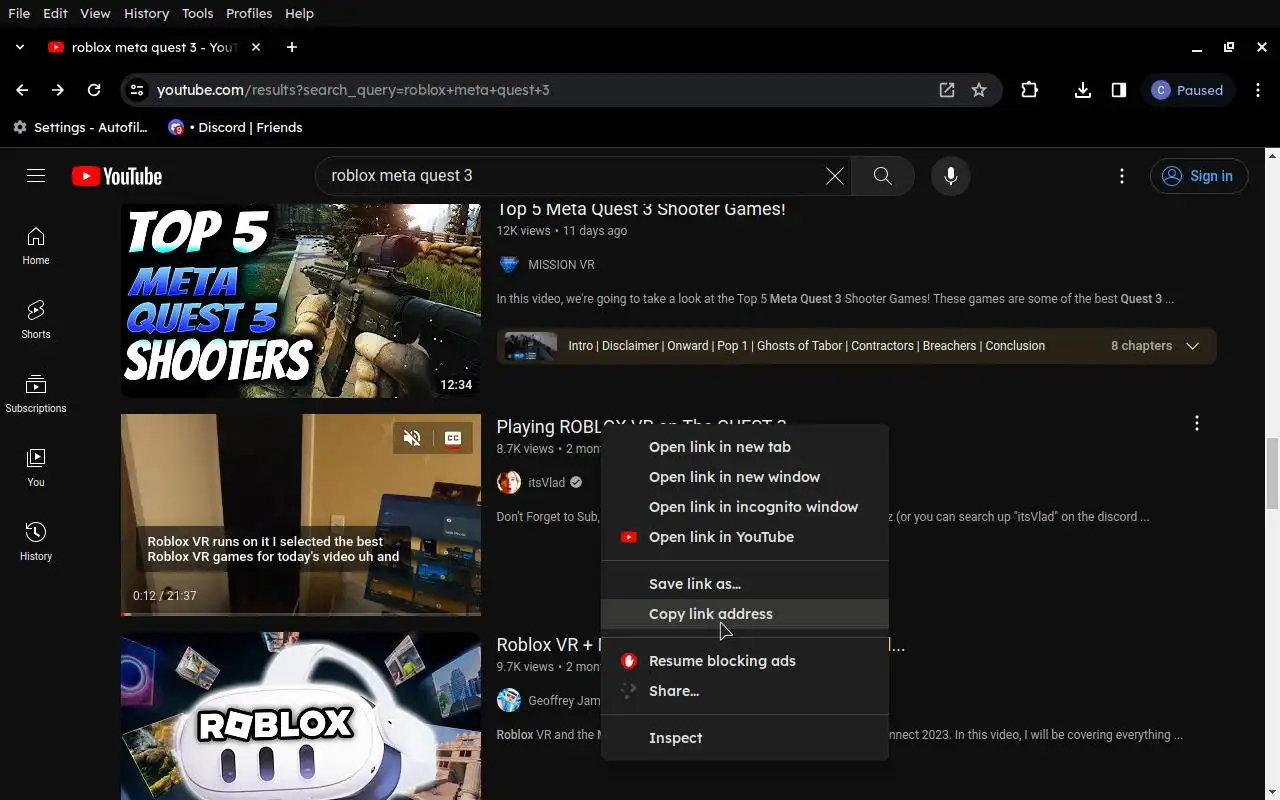
Task: Go to the YouTube logo home link
Action: 117,176
